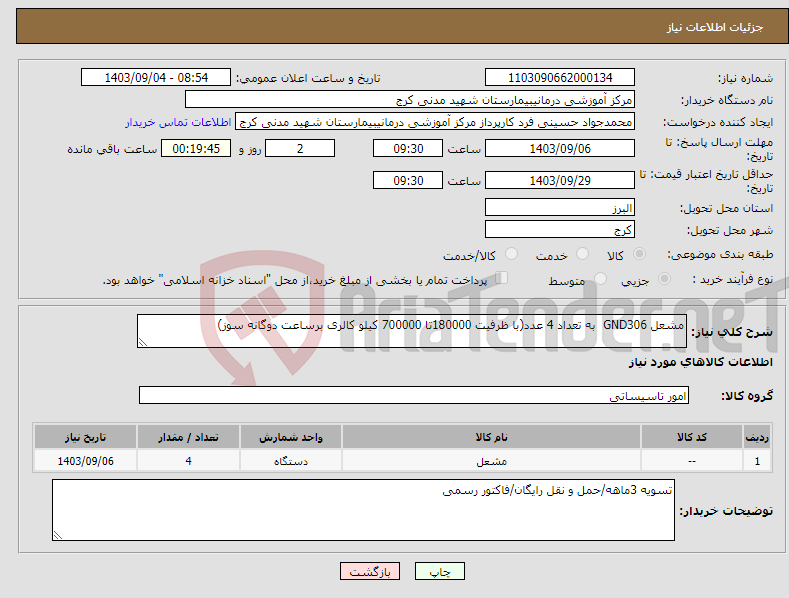Image resolution: width=789 pixels, height=598 pixels.
Task: Click the delivery province field البرز
Action: point(560,207)
